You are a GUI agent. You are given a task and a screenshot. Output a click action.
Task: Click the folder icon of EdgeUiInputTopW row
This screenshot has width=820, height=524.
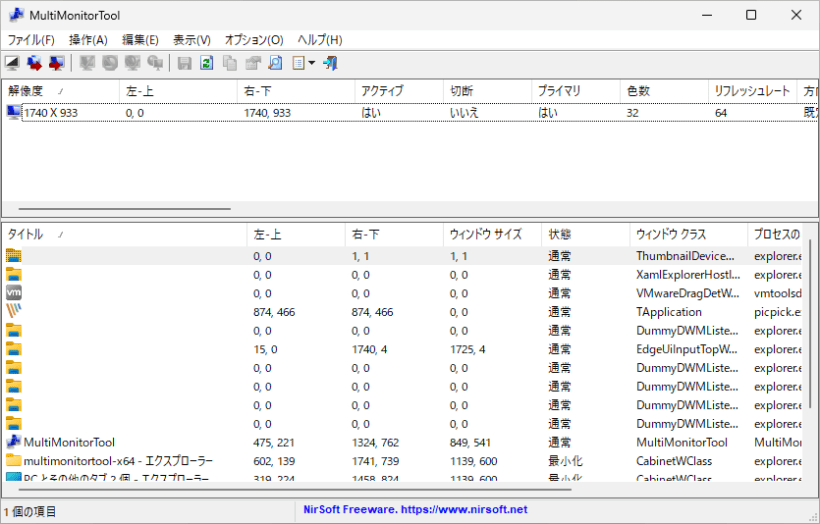coord(14,349)
